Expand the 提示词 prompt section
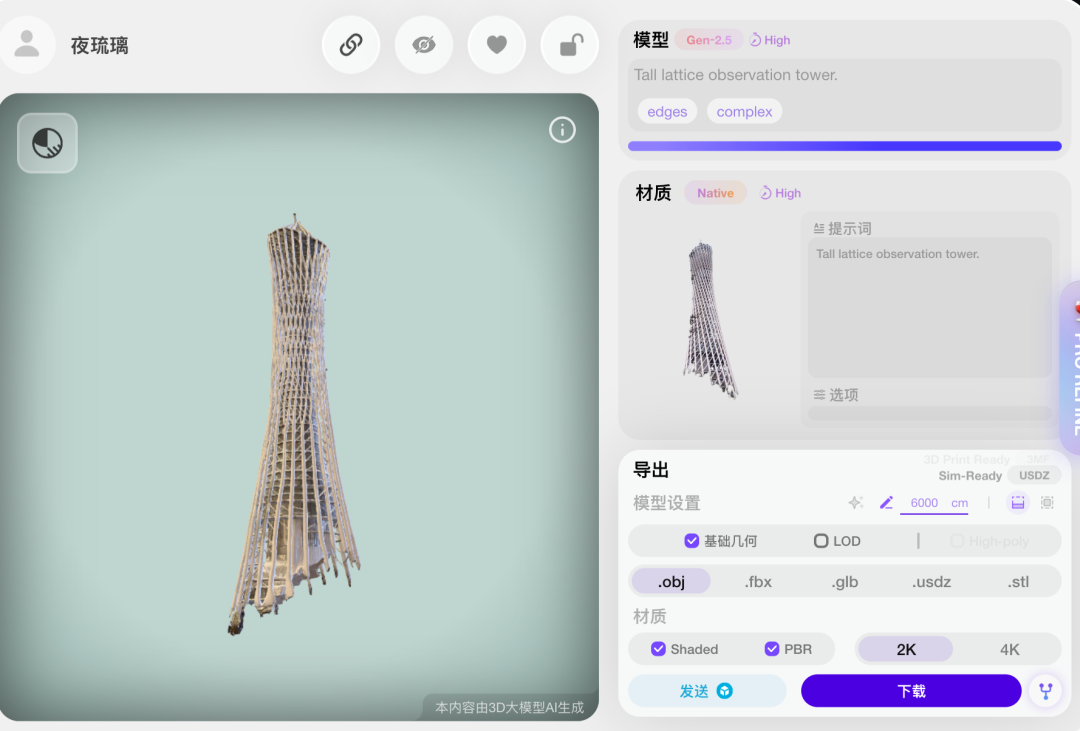Image resolution: width=1080 pixels, height=731 pixels. pos(842,229)
